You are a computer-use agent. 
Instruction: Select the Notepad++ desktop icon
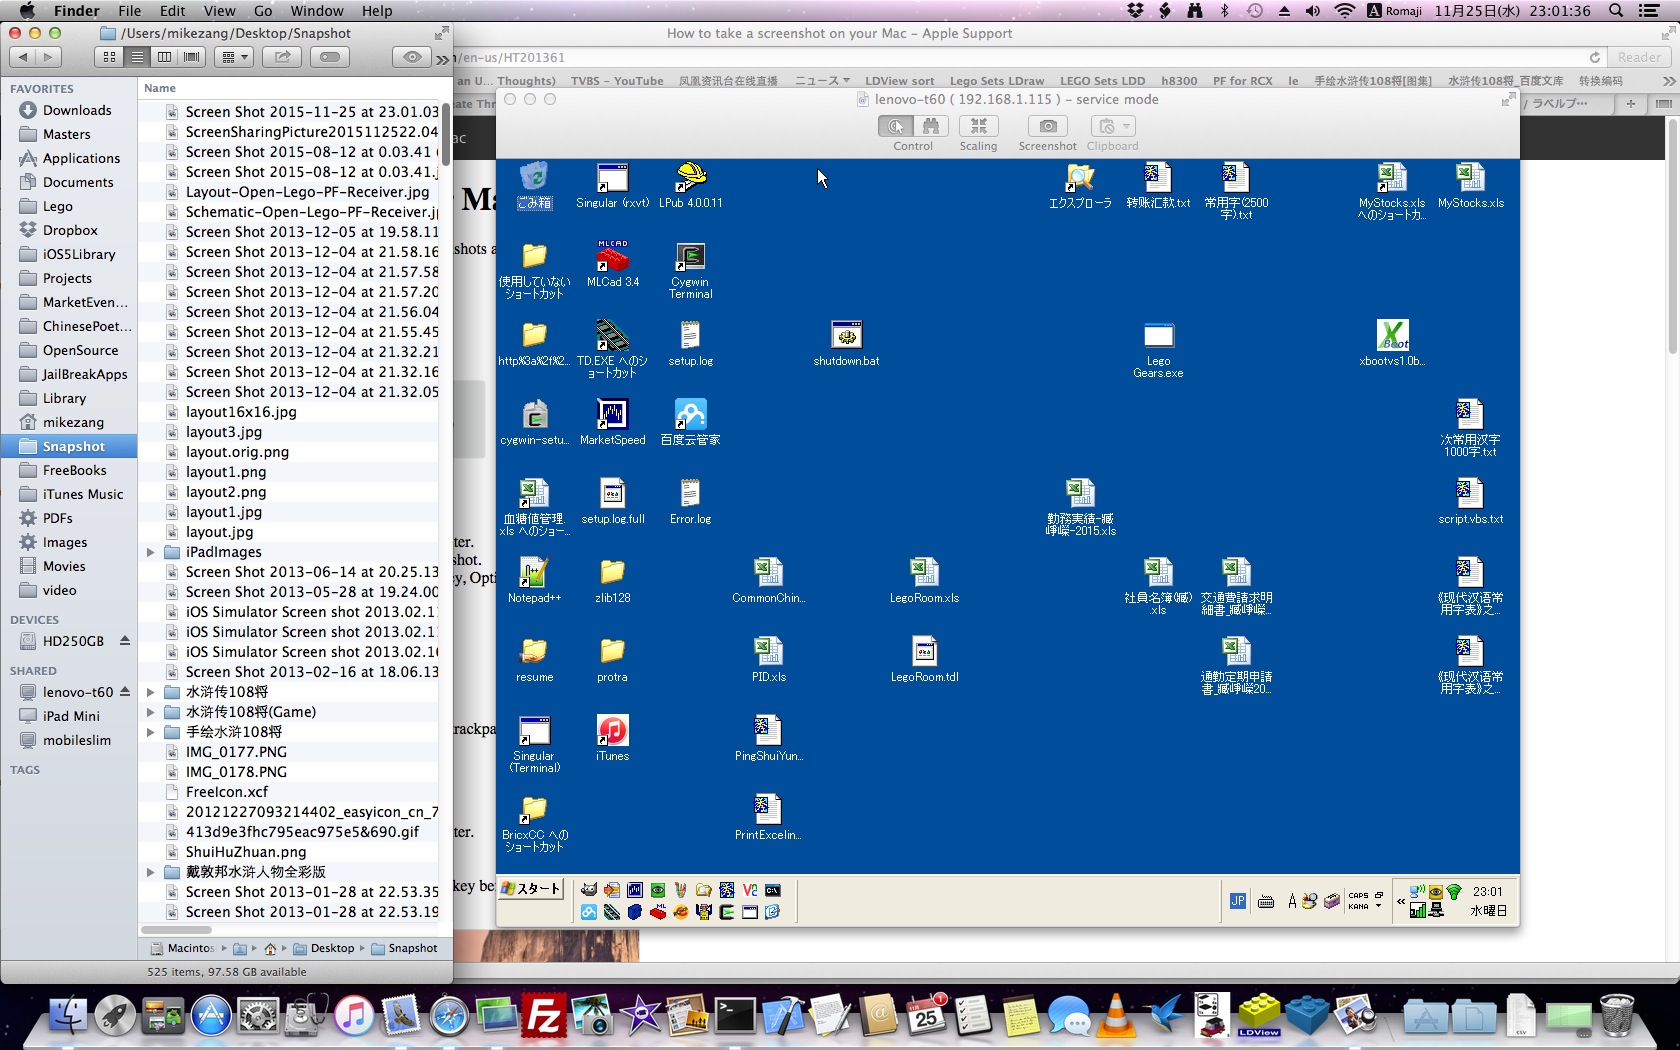click(x=534, y=580)
